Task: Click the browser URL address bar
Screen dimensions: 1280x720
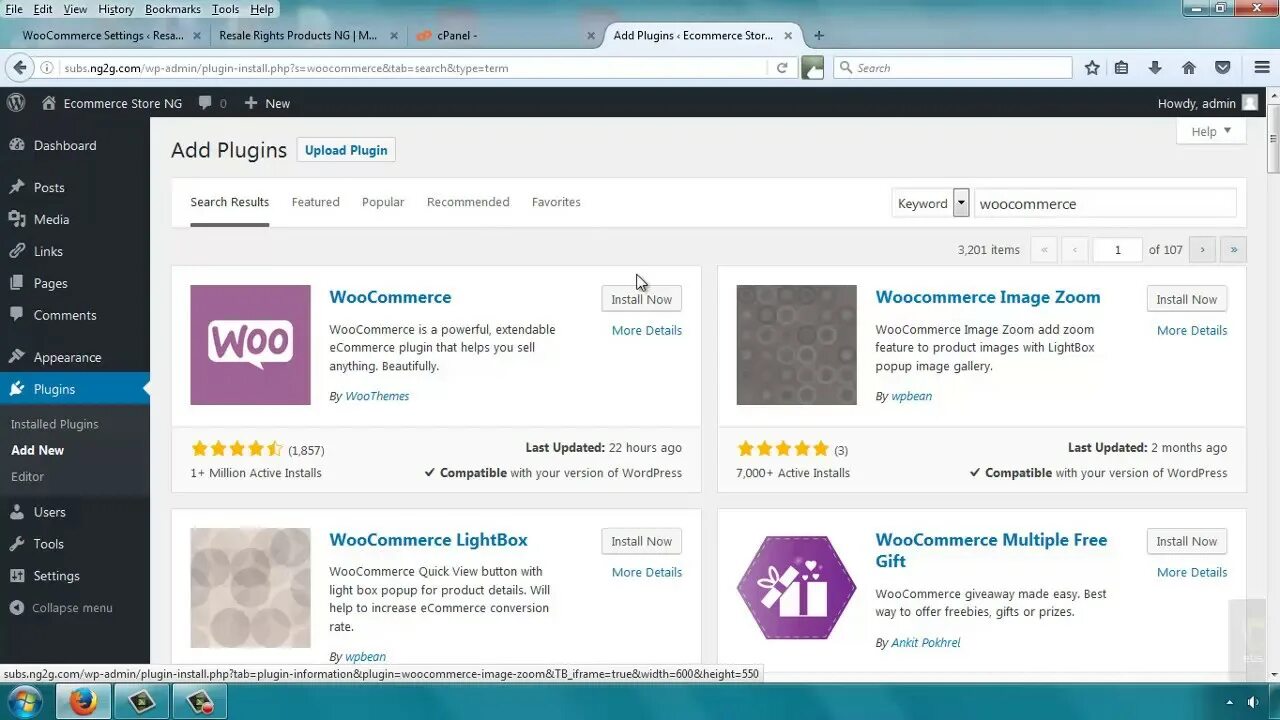Action: click(x=415, y=68)
